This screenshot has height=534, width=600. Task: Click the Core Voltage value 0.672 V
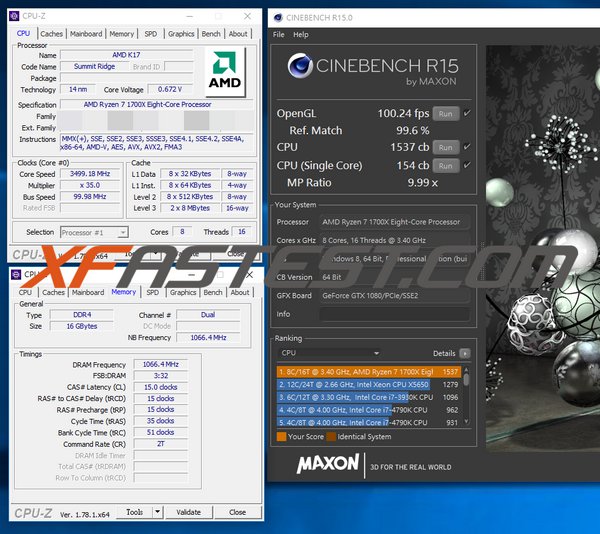170,89
